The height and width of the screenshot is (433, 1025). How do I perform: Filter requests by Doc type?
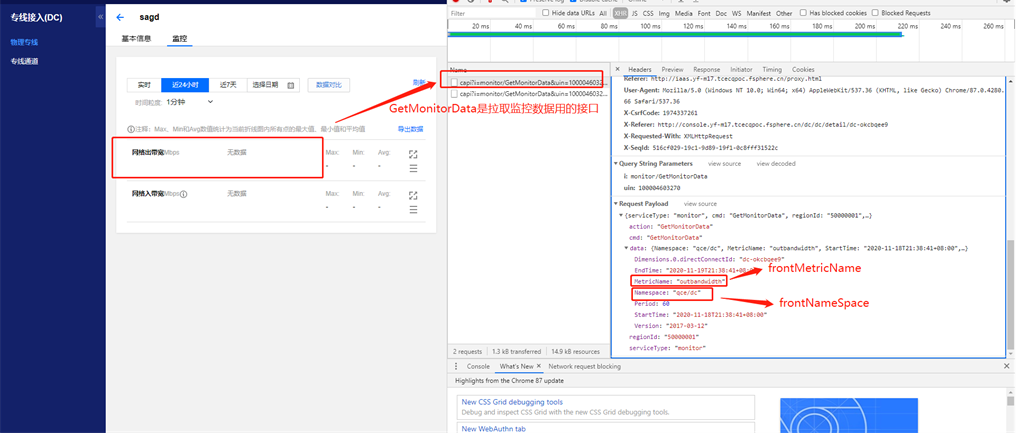pos(721,13)
